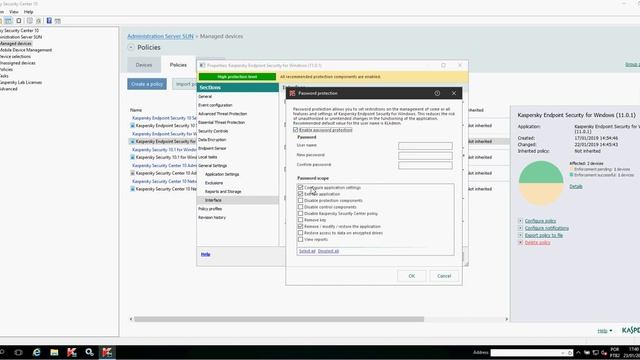
Task: Toggle Remove / modify / restore the application
Action: pos(300,226)
